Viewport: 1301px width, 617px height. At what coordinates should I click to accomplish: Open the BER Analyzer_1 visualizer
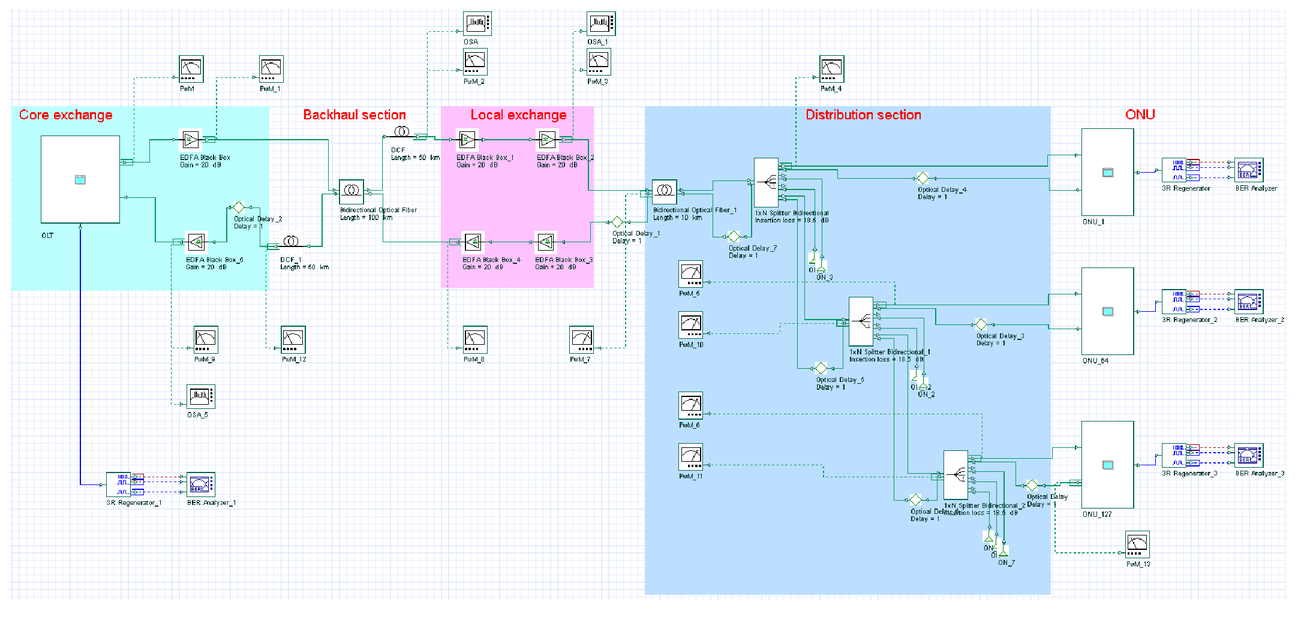pos(201,484)
